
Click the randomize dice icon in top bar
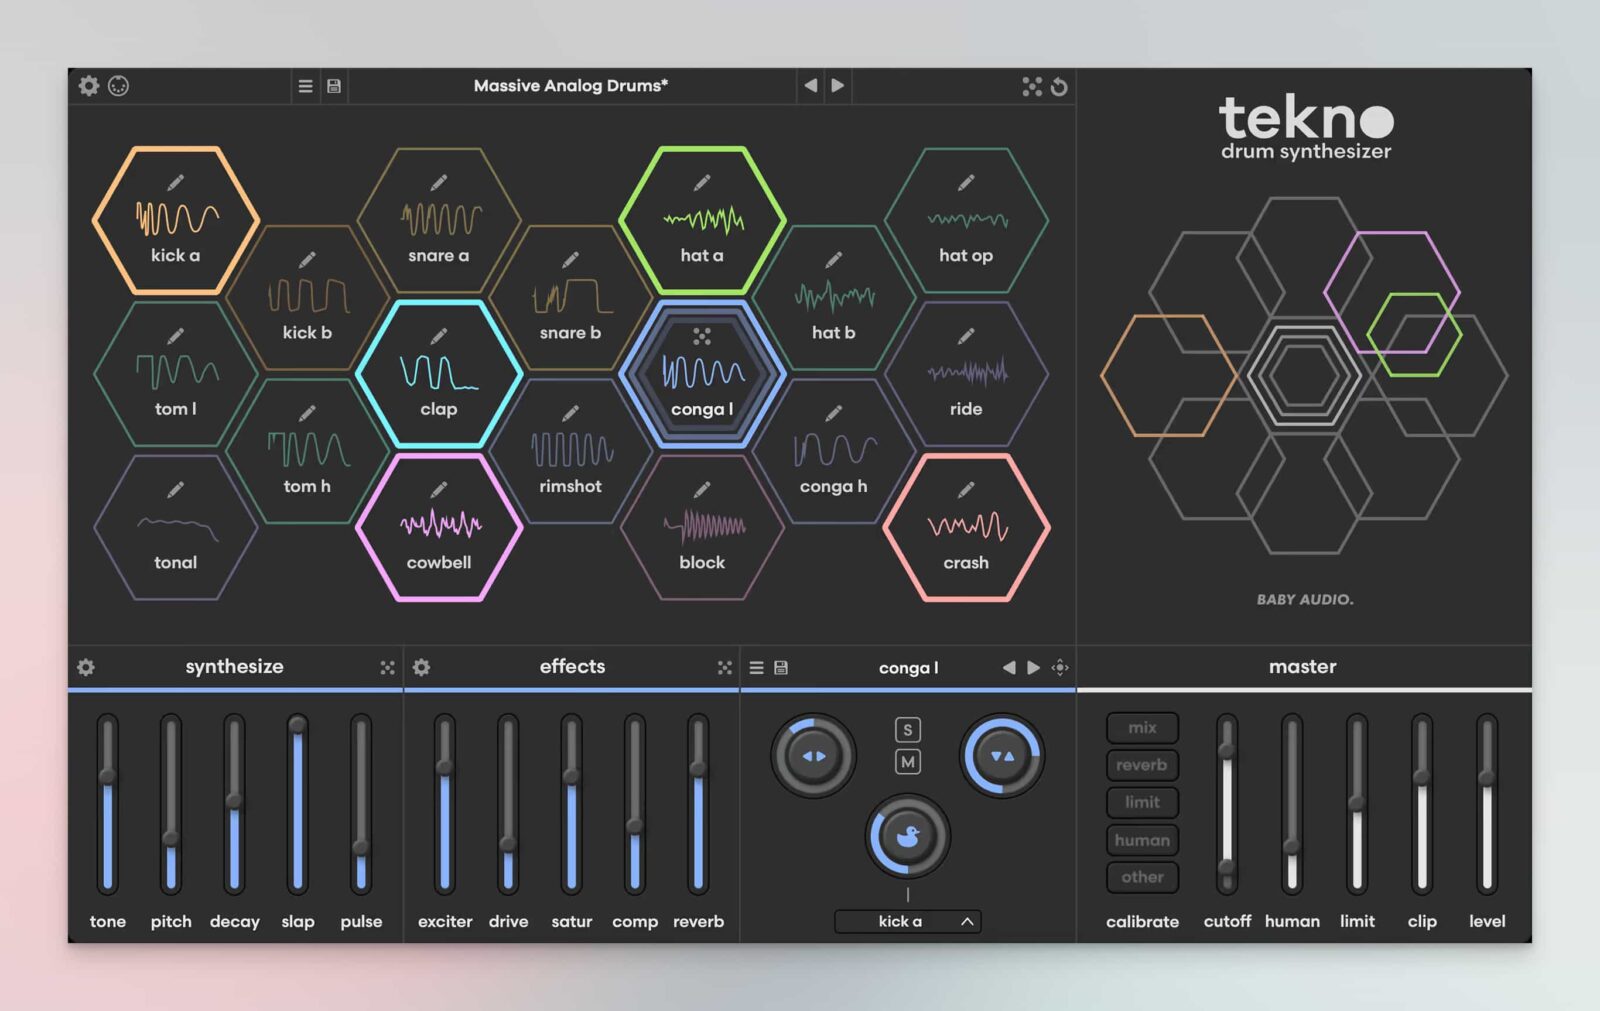click(x=1032, y=86)
